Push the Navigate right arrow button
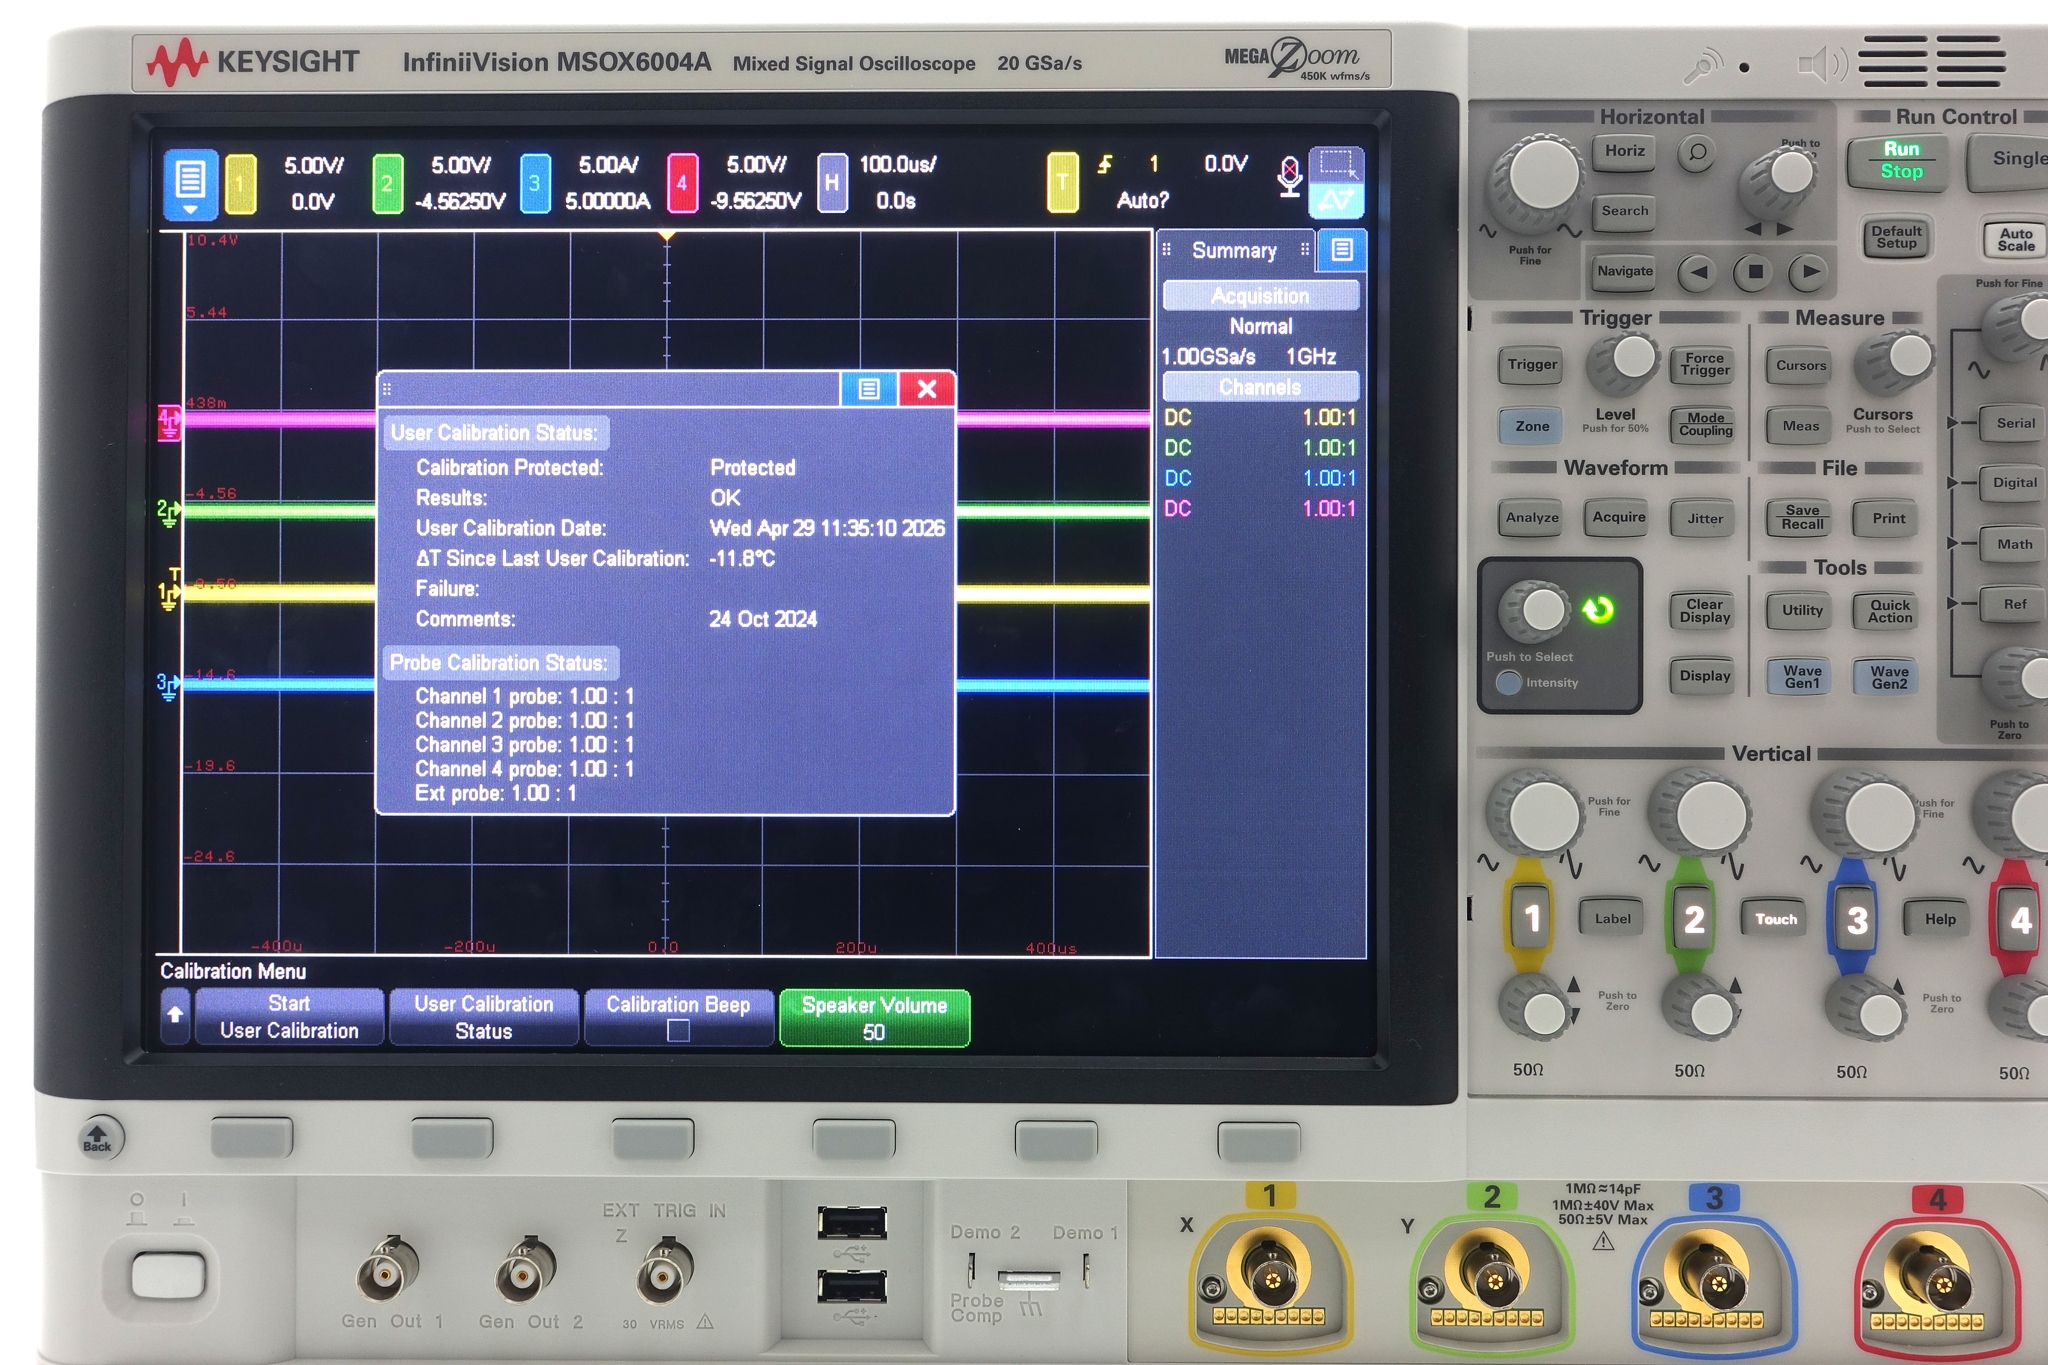Screen dimensions: 2048x1365 [x=1810, y=272]
